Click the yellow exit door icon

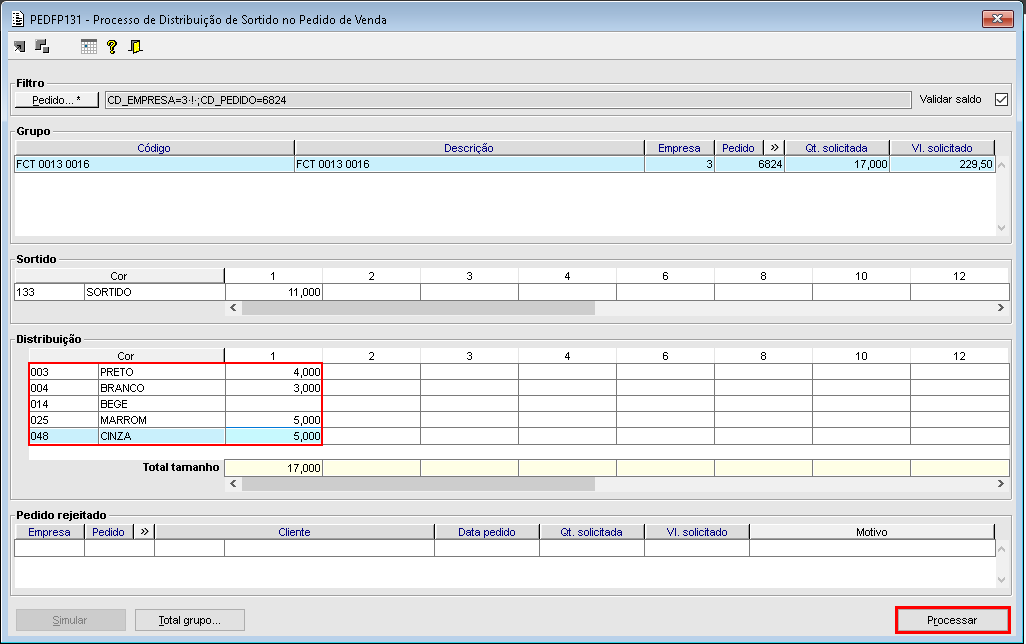(x=135, y=46)
